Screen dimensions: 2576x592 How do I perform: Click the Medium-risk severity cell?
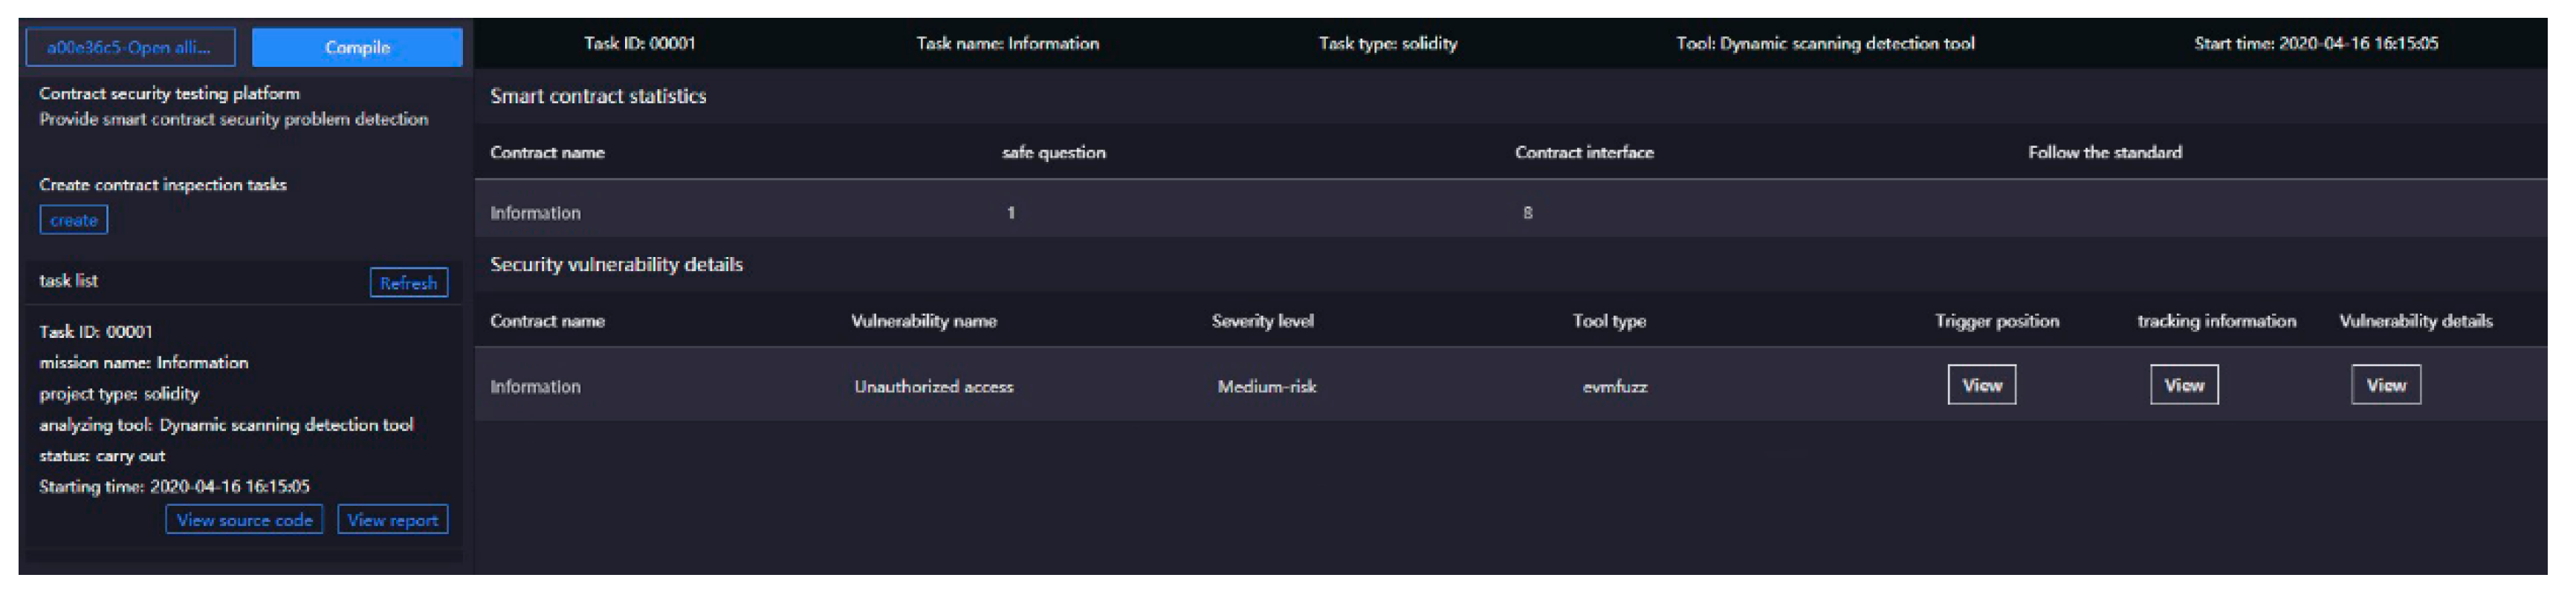pos(1266,387)
